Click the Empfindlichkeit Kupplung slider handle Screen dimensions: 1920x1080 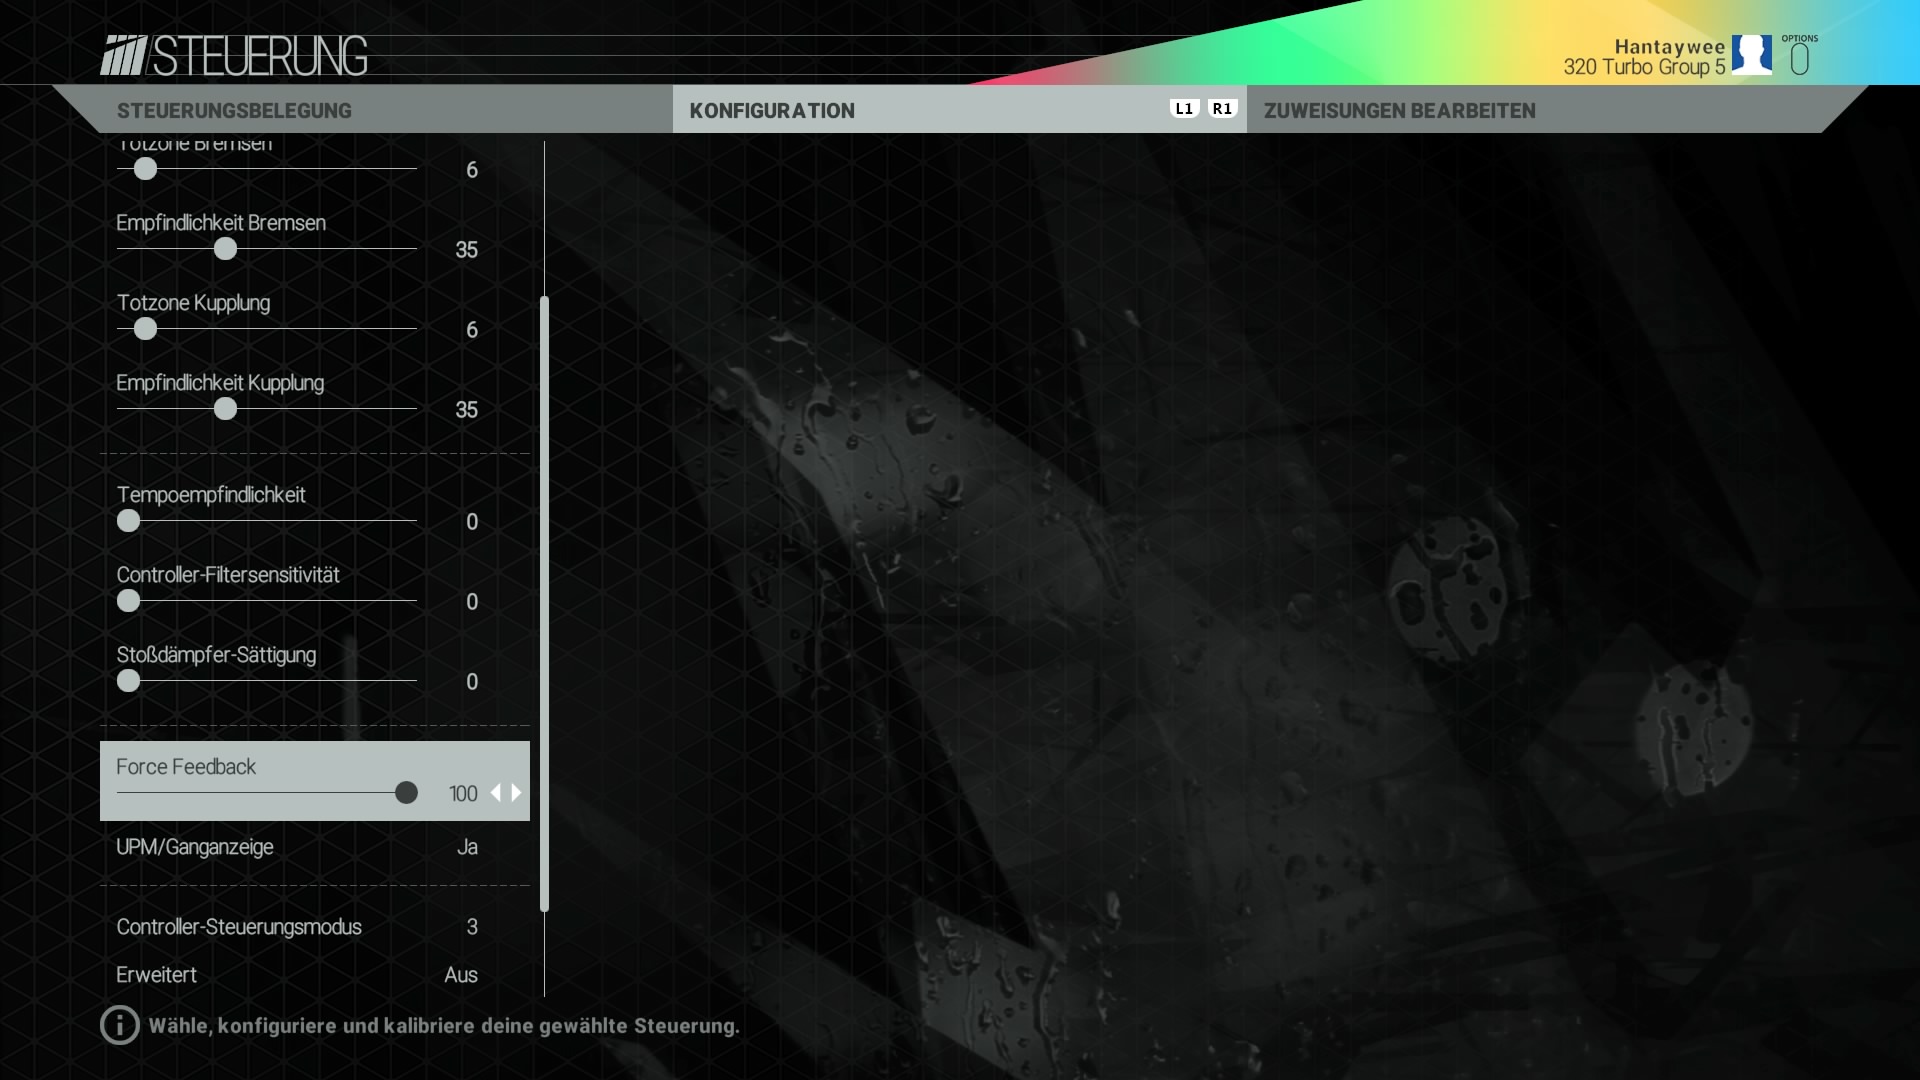pos(225,409)
